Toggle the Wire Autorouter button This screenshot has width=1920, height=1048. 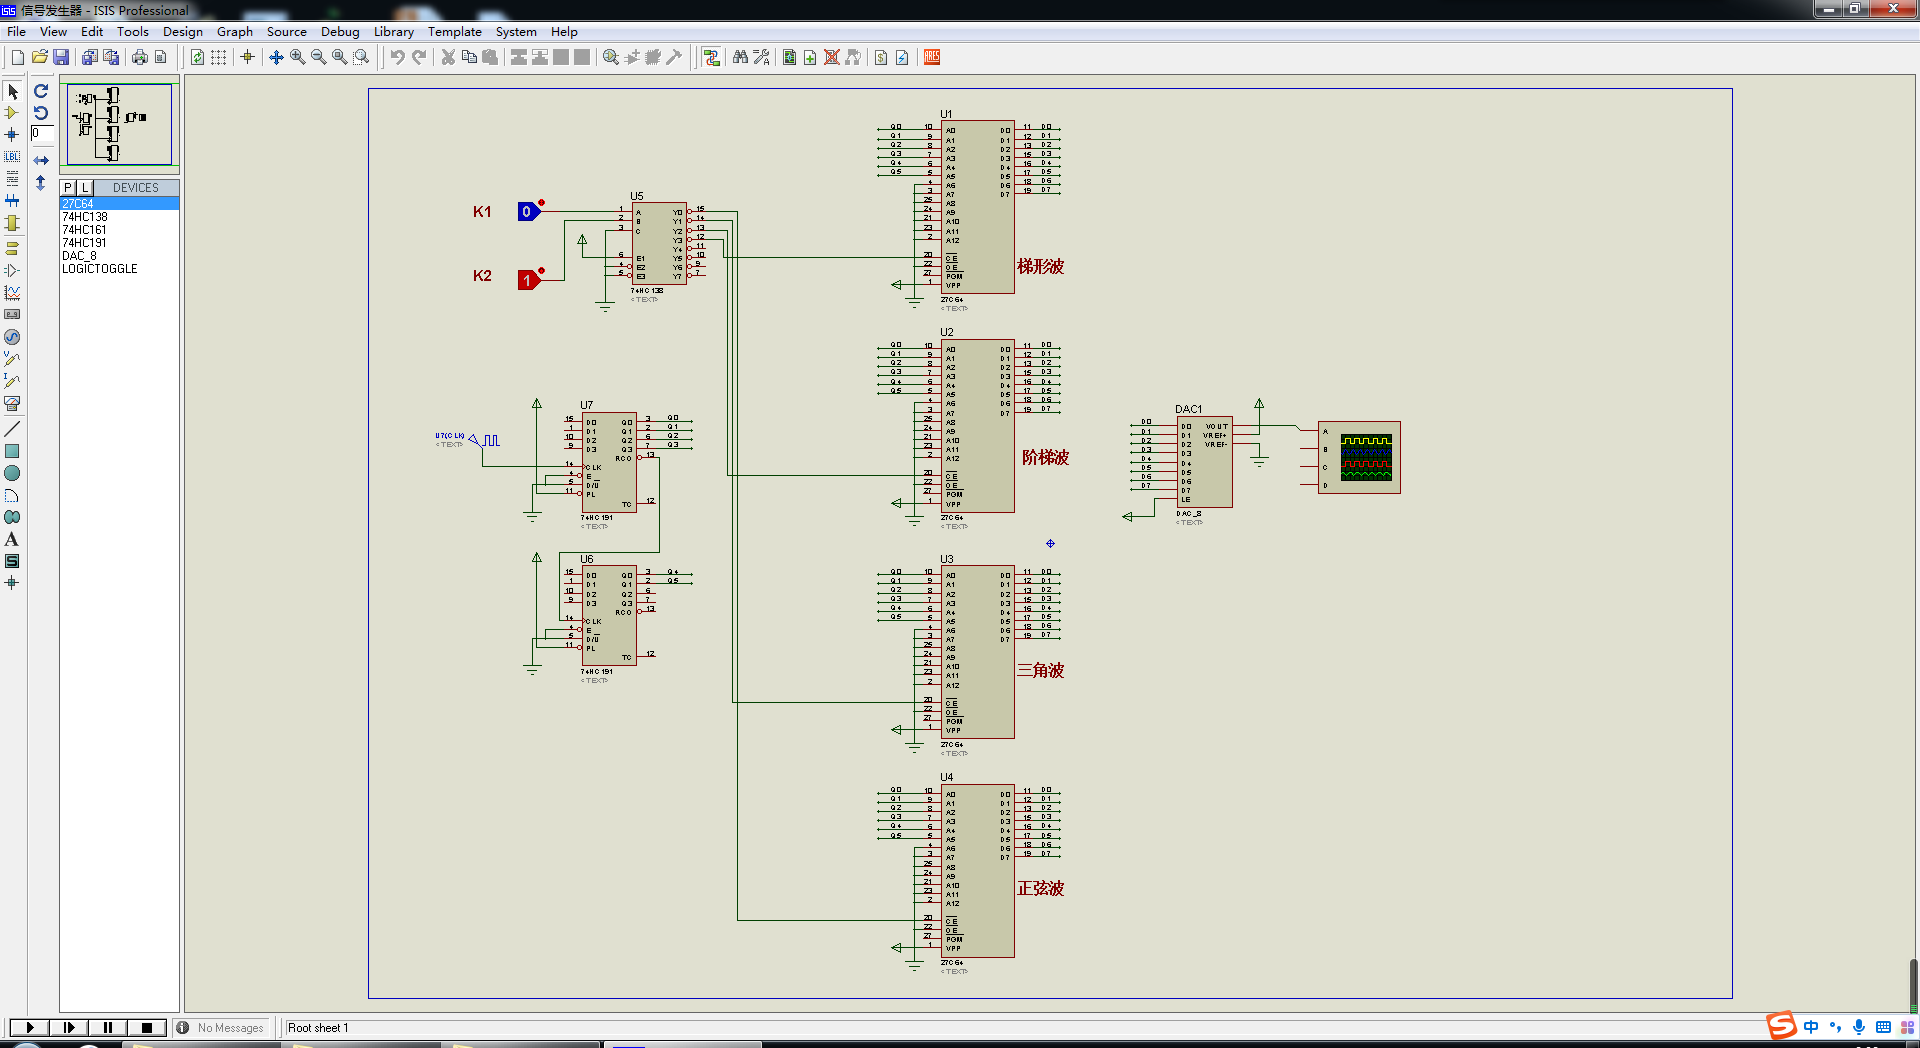point(711,57)
